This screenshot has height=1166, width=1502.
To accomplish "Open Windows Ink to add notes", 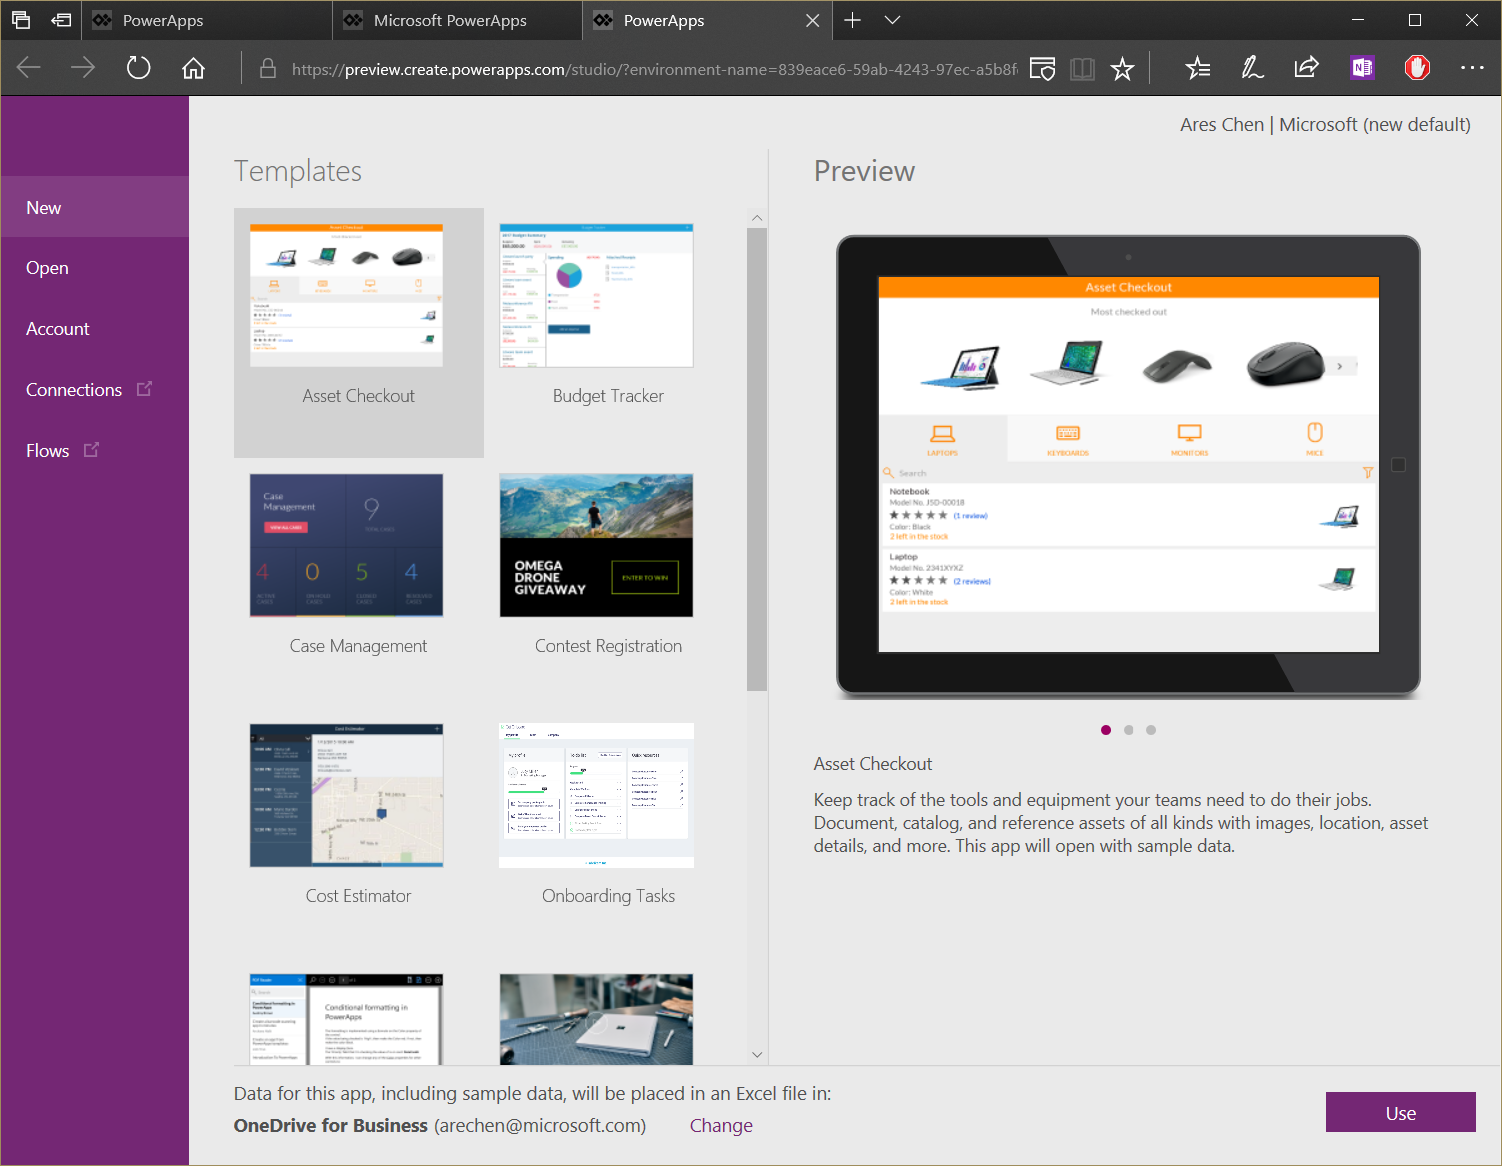I will (x=1251, y=67).
